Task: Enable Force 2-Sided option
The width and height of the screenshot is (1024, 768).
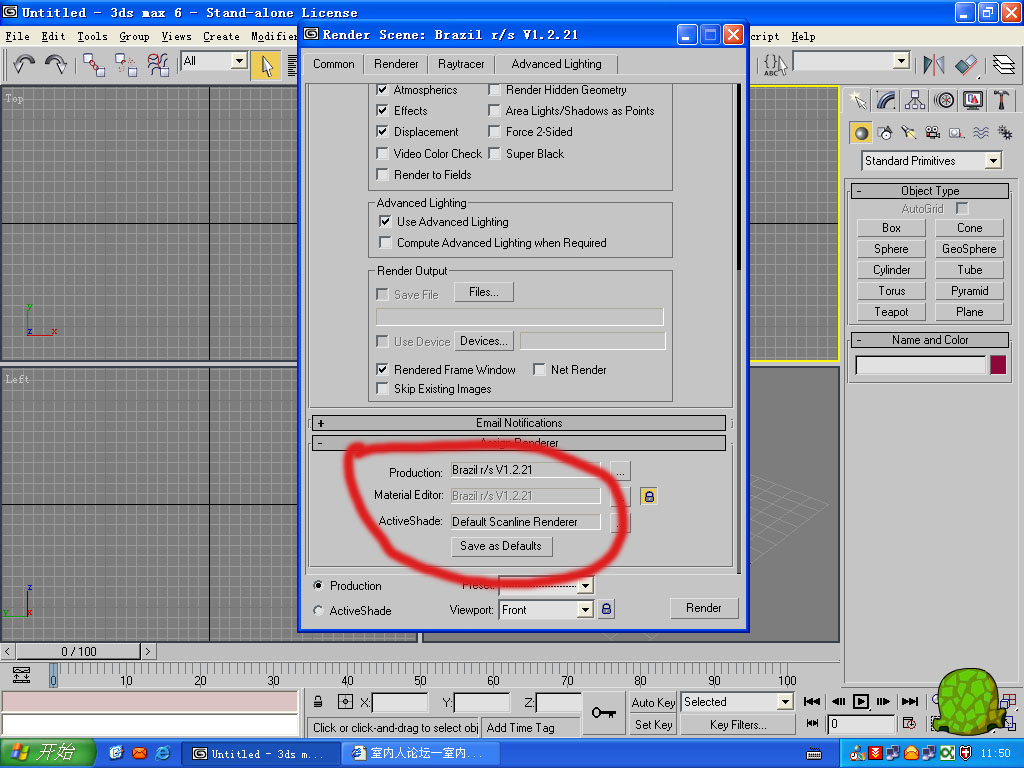Action: [494, 131]
